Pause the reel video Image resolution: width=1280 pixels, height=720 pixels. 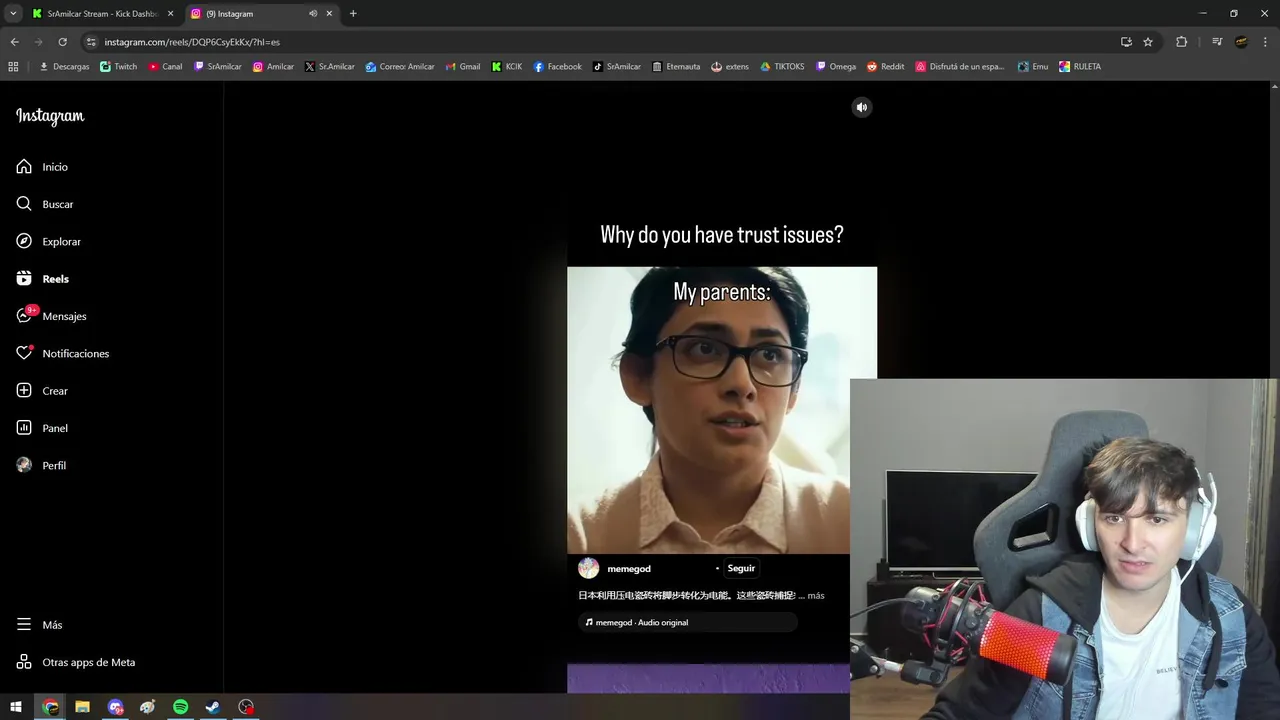pyautogui.click(x=722, y=410)
